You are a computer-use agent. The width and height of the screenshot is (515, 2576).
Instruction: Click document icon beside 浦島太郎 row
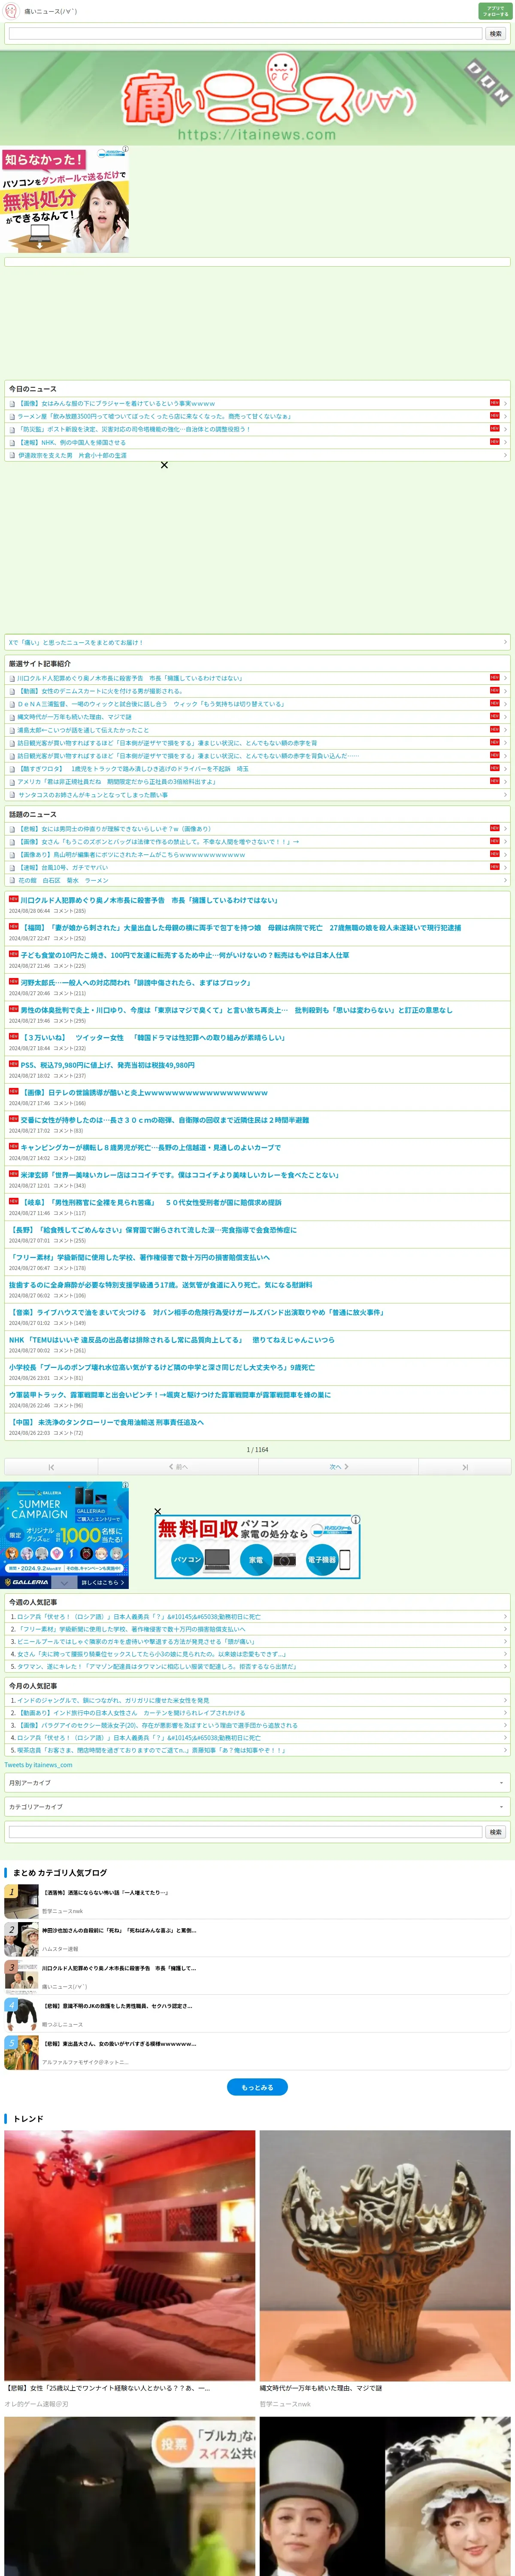pyautogui.click(x=12, y=730)
